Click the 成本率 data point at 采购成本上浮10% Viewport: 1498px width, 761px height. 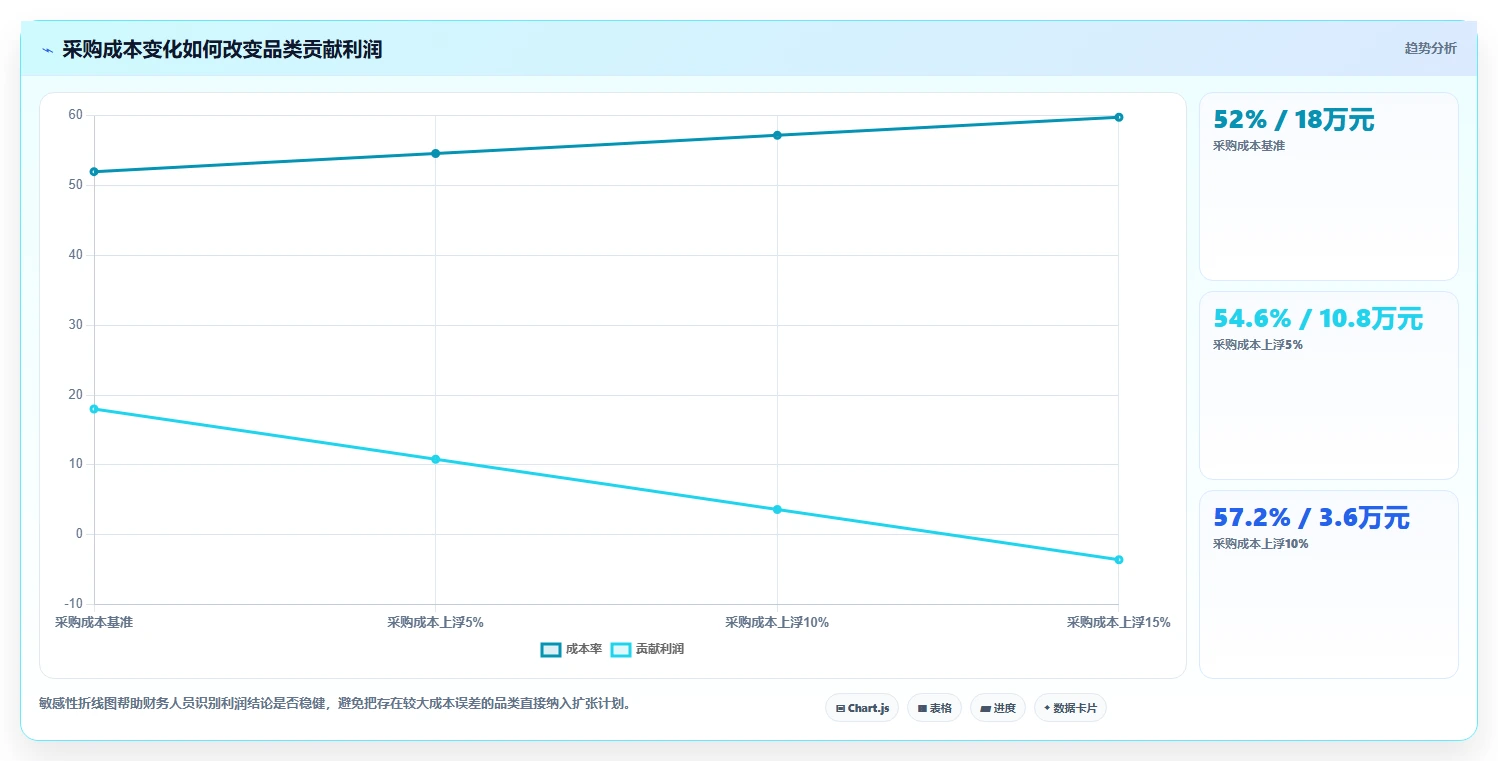tap(777, 135)
